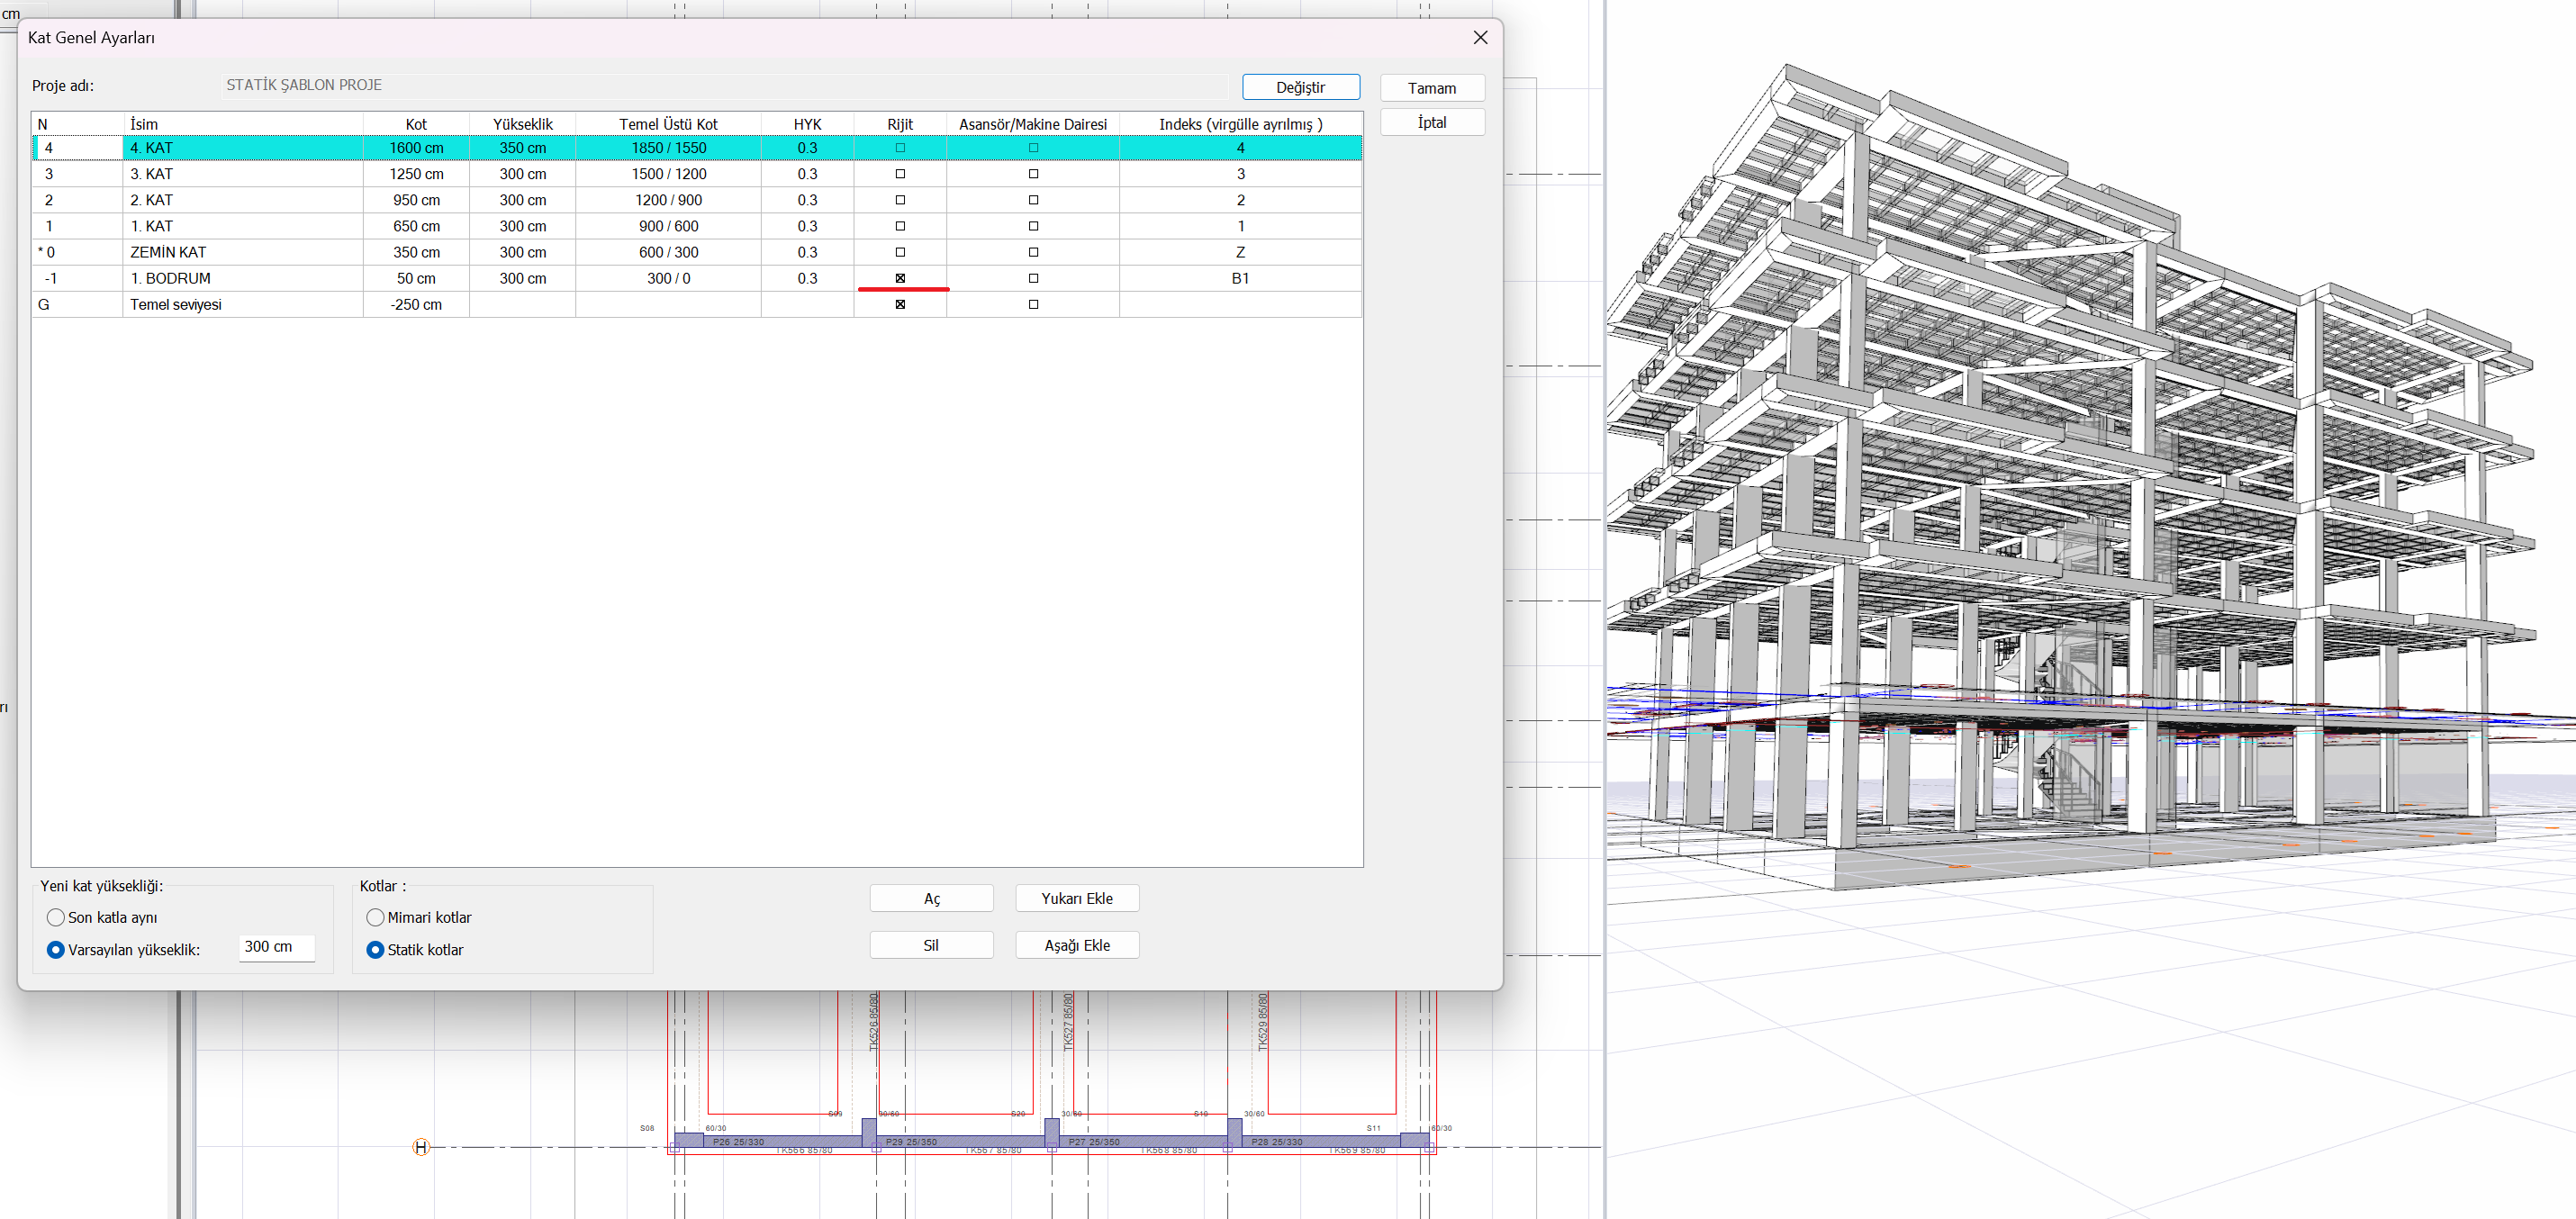This screenshot has height=1219, width=2576.
Task: Click Yukarı Ekle to add story above
Action: click(x=1076, y=898)
